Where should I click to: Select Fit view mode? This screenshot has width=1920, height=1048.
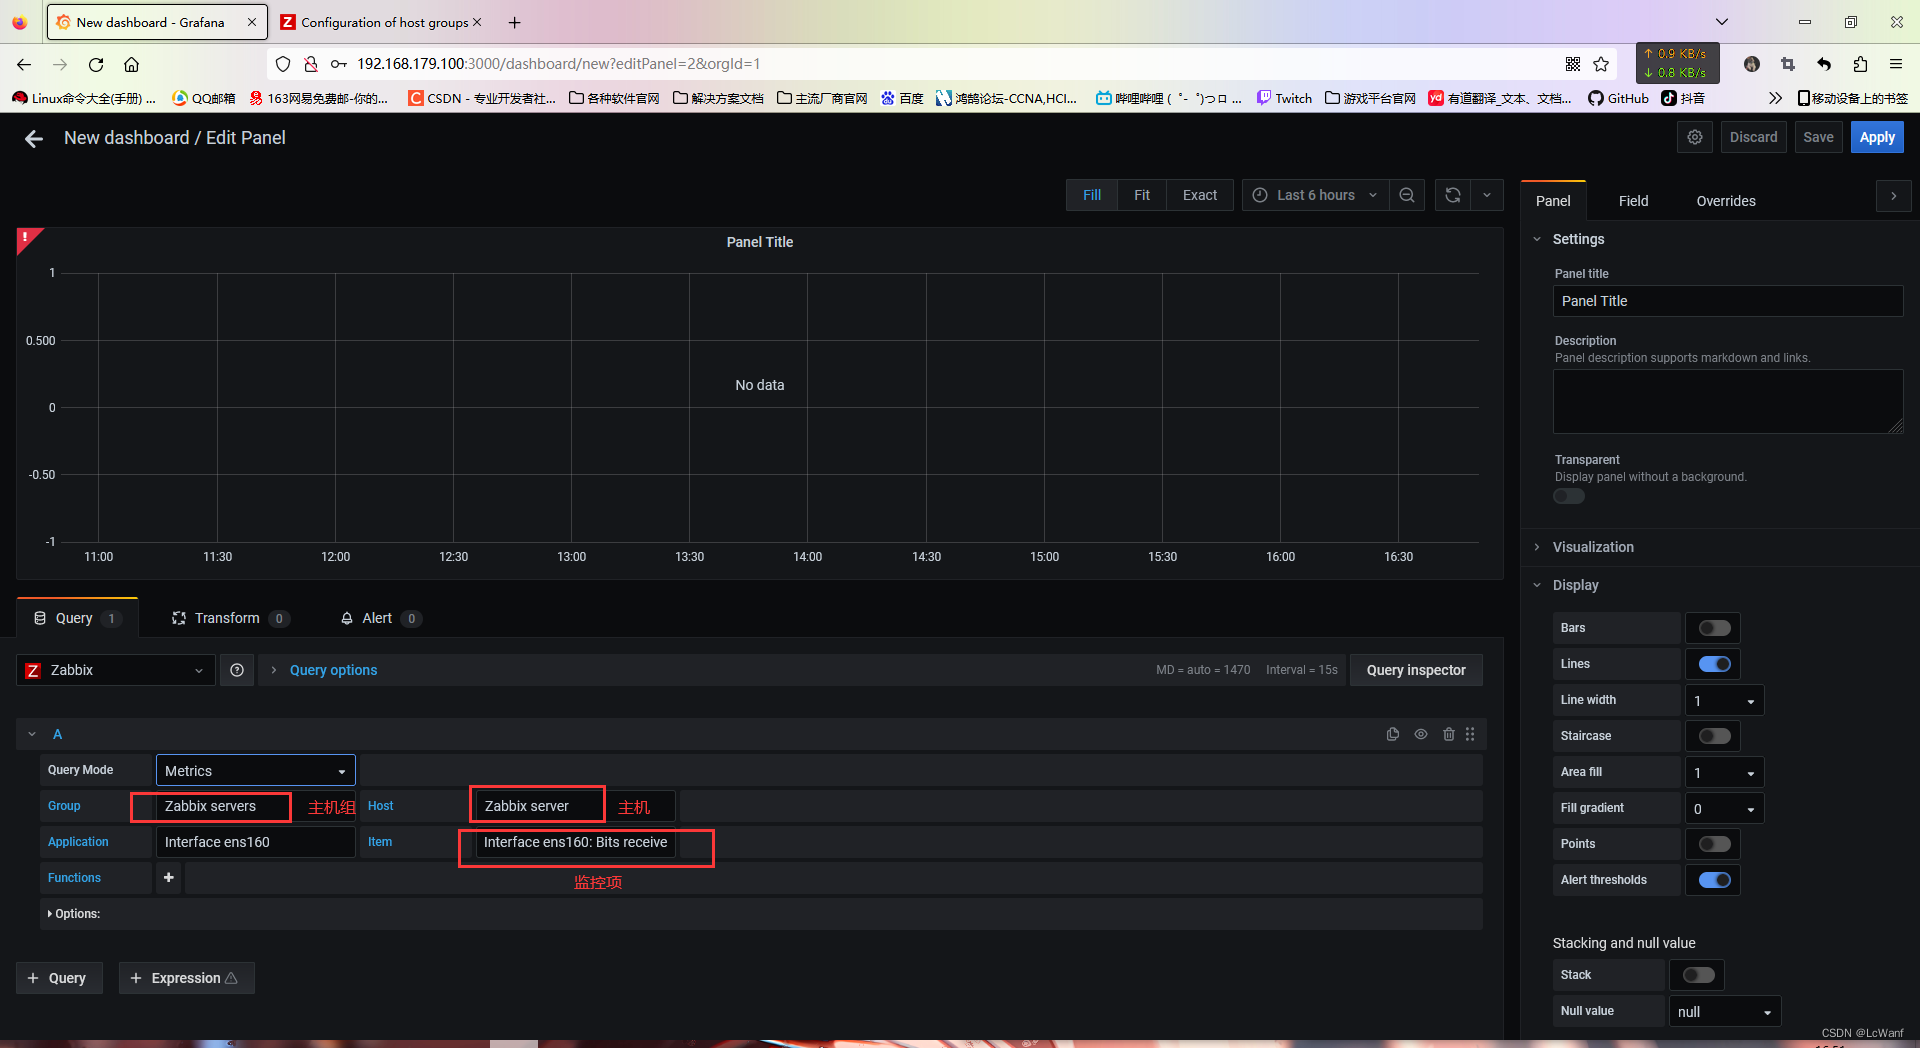[x=1141, y=195]
